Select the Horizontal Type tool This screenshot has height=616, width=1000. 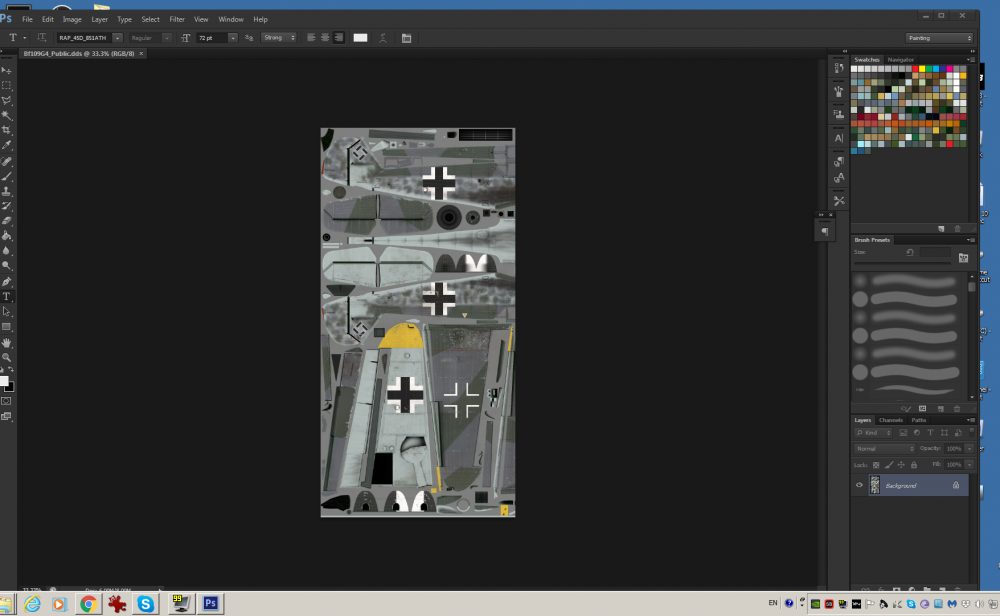point(7,296)
